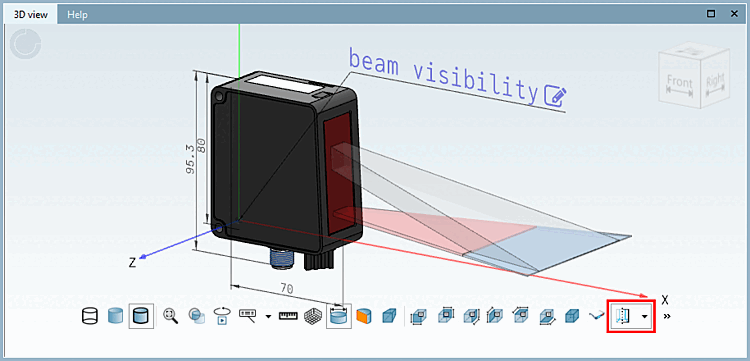Image resolution: width=750 pixels, height=361 pixels.
Task: Select fourth cube view icon in the row
Action: click(494, 316)
